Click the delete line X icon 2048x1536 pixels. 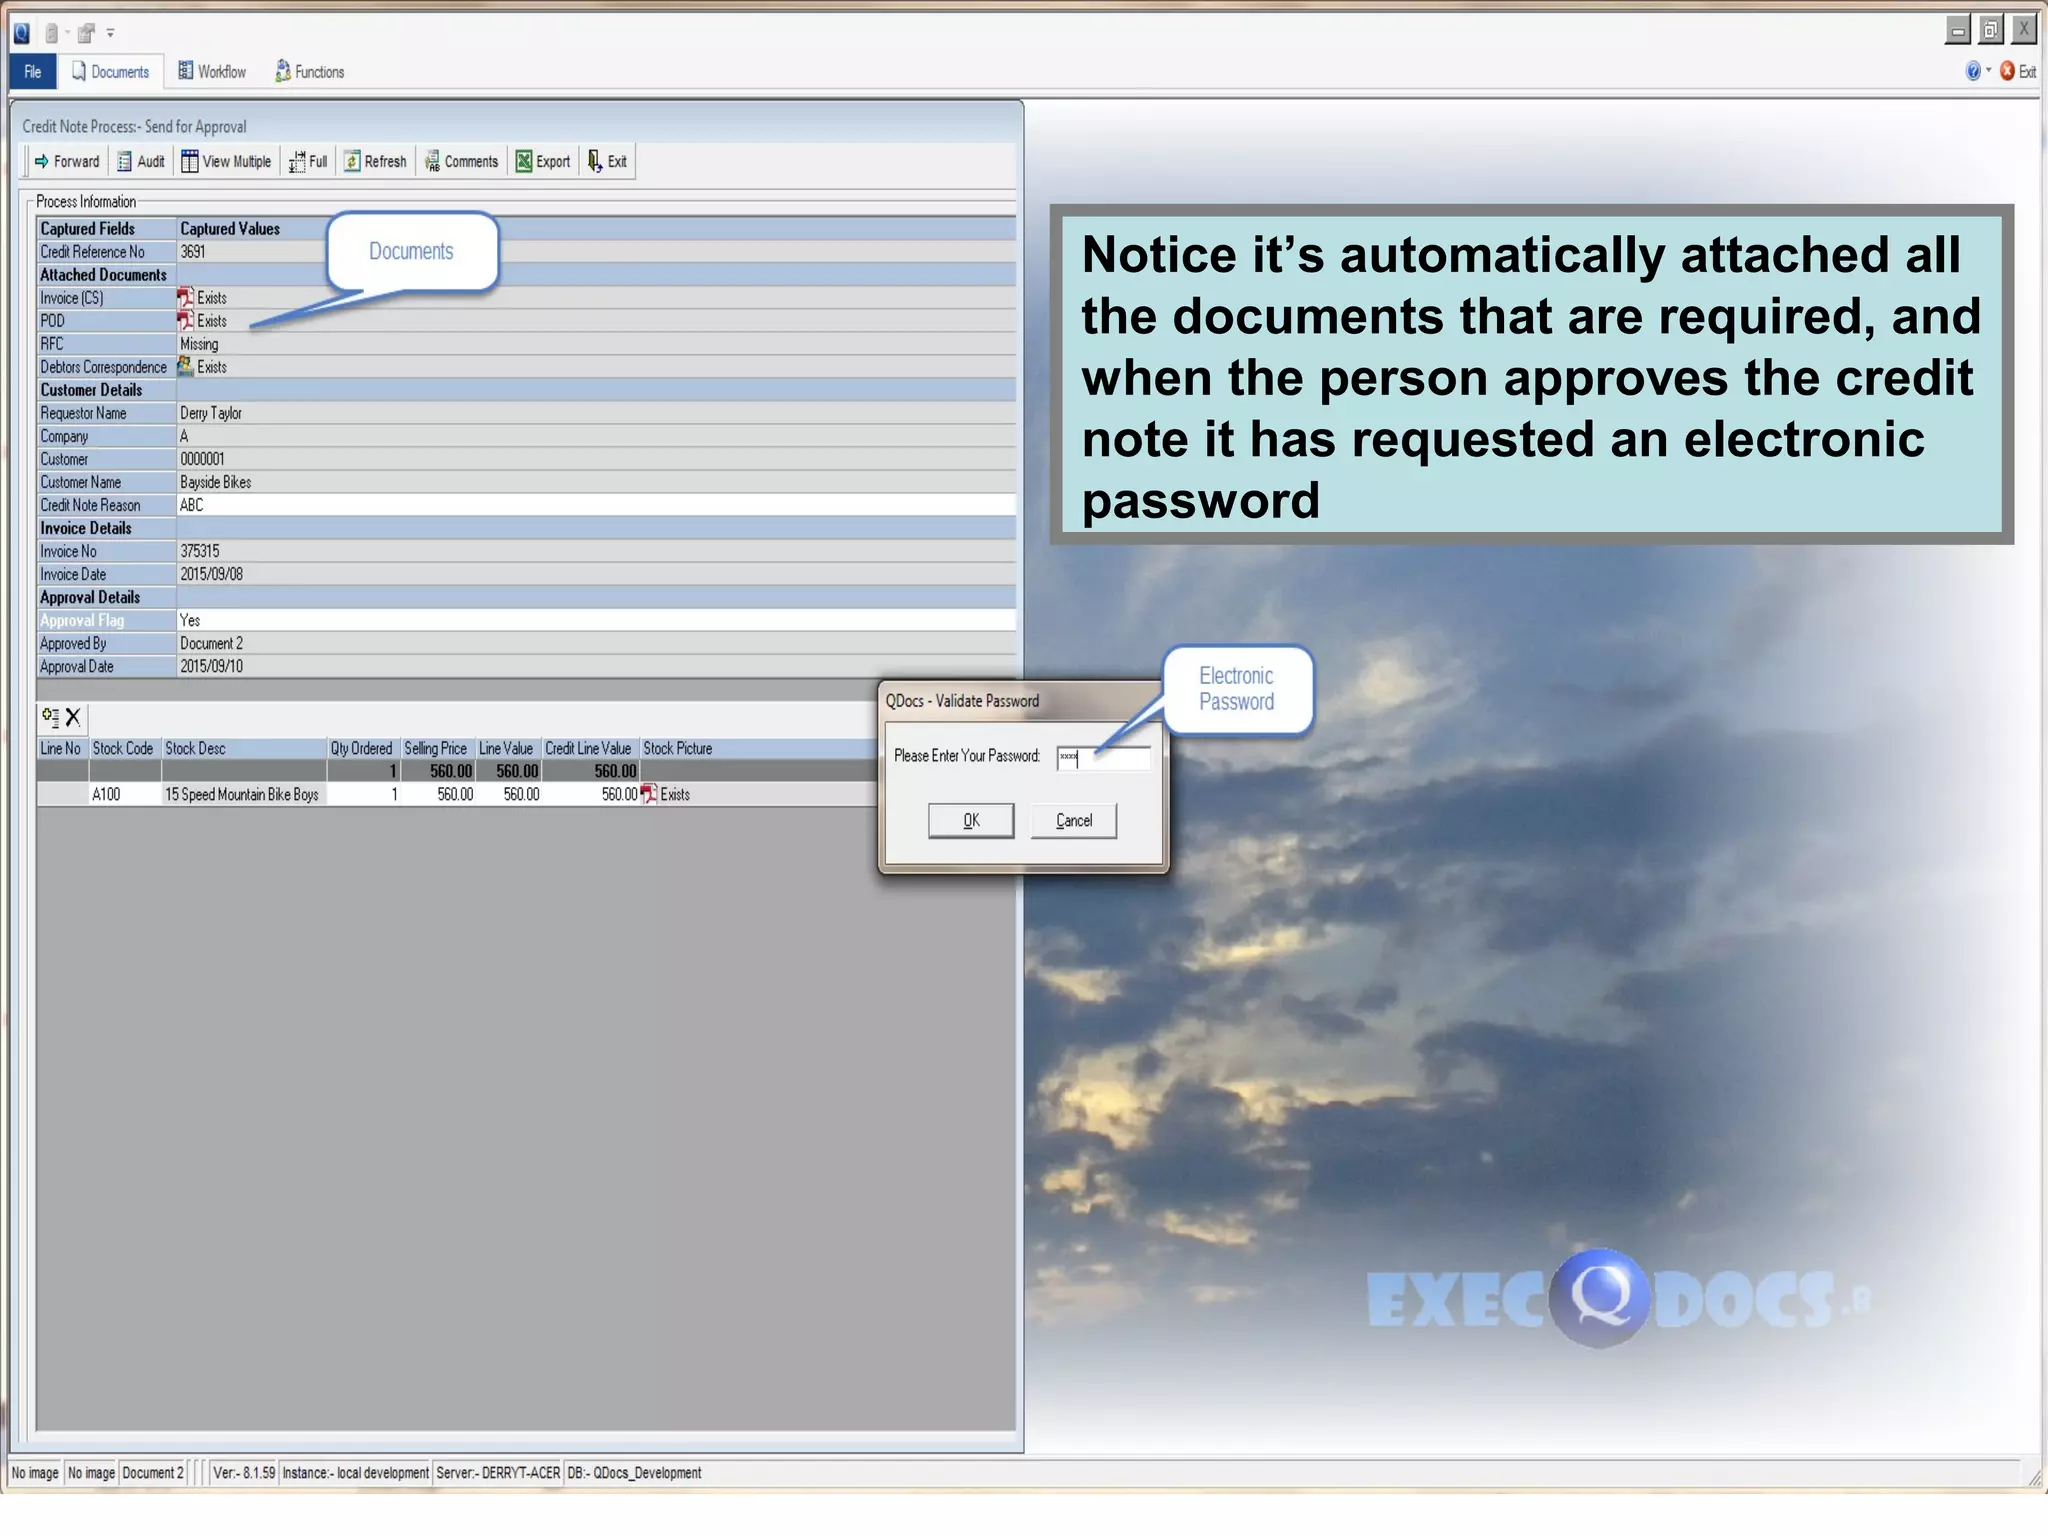coord(73,717)
